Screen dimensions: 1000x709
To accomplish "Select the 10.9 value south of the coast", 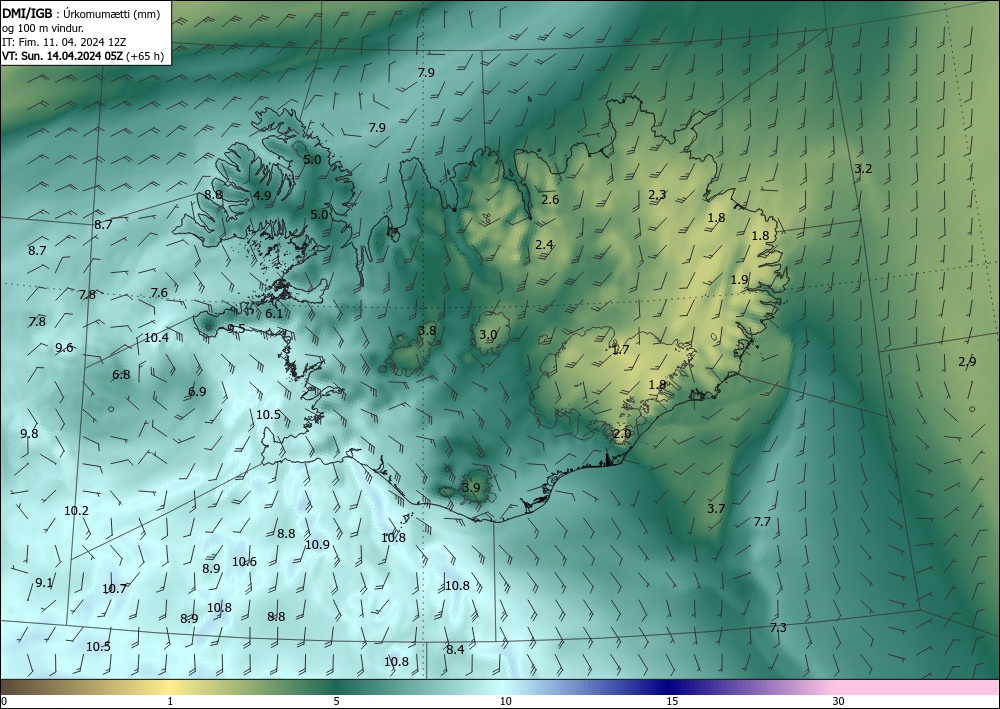I will 317,545.
